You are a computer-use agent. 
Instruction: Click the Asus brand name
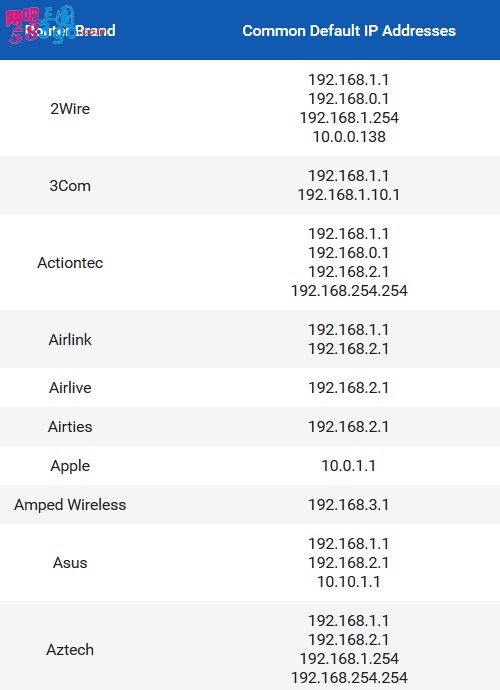tap(70, 562)
